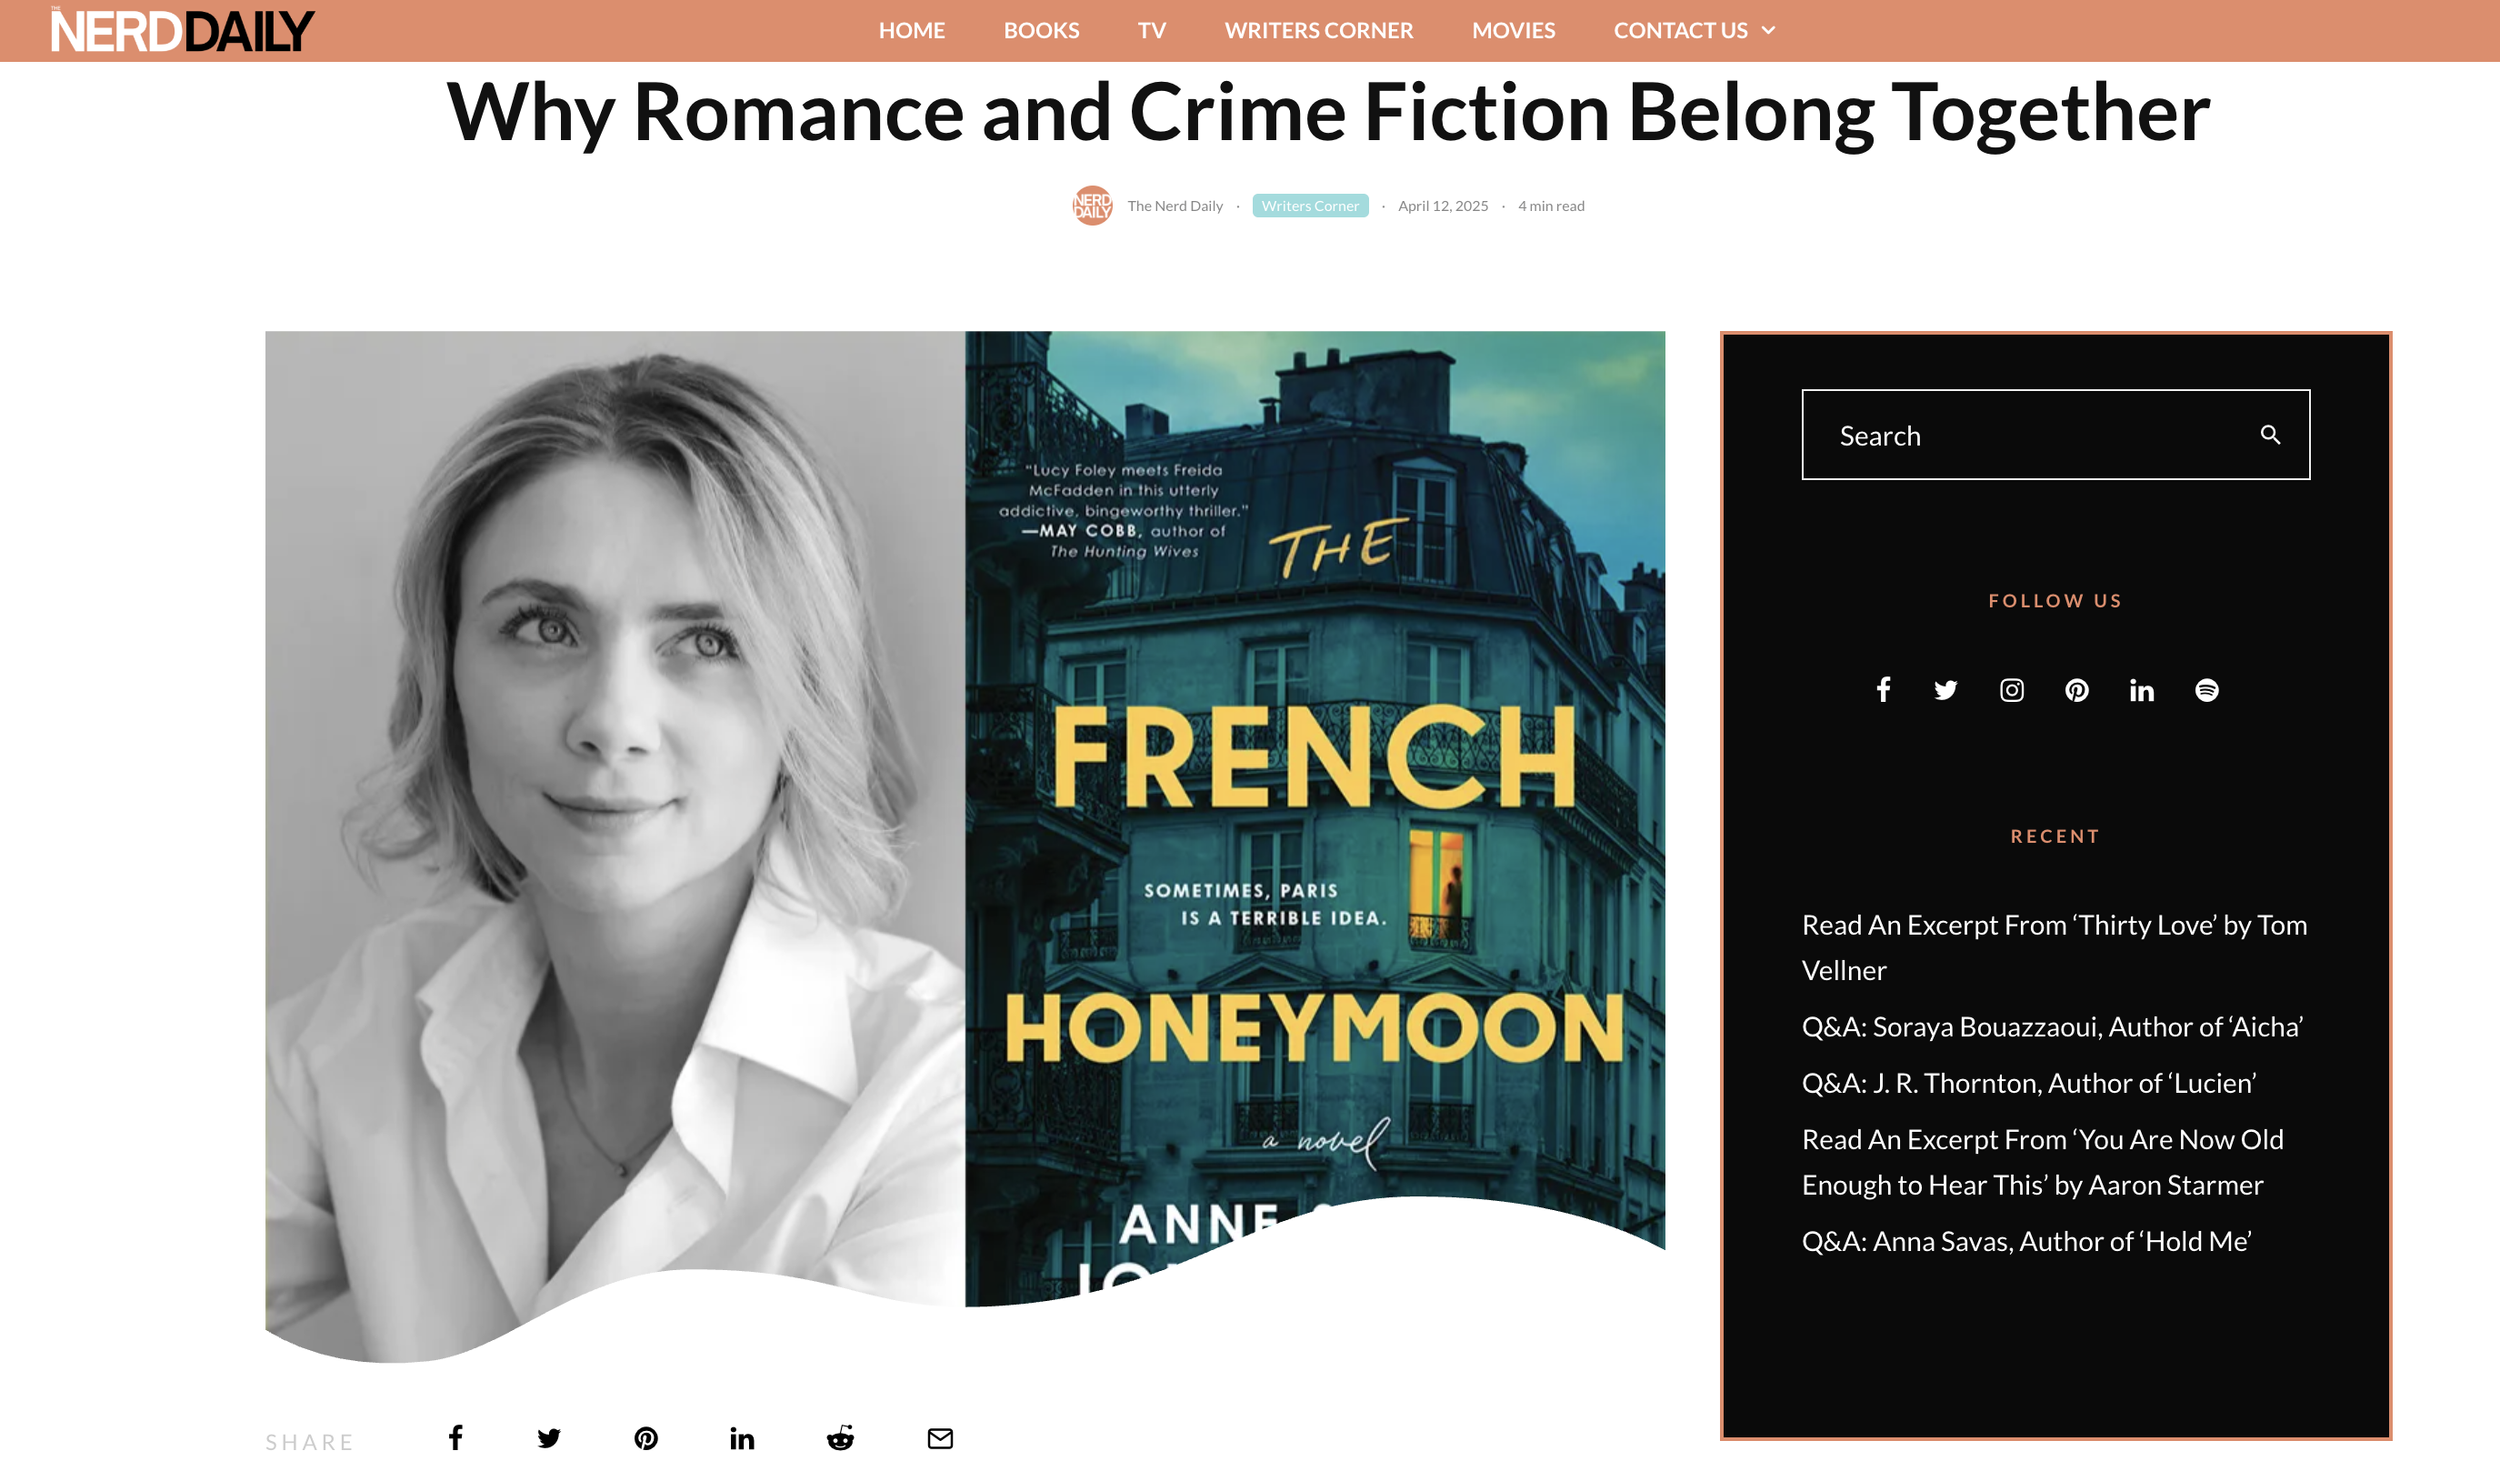Share article via Reddit icon
Screen dimensions: 2500x1482
click(840, 1438)
